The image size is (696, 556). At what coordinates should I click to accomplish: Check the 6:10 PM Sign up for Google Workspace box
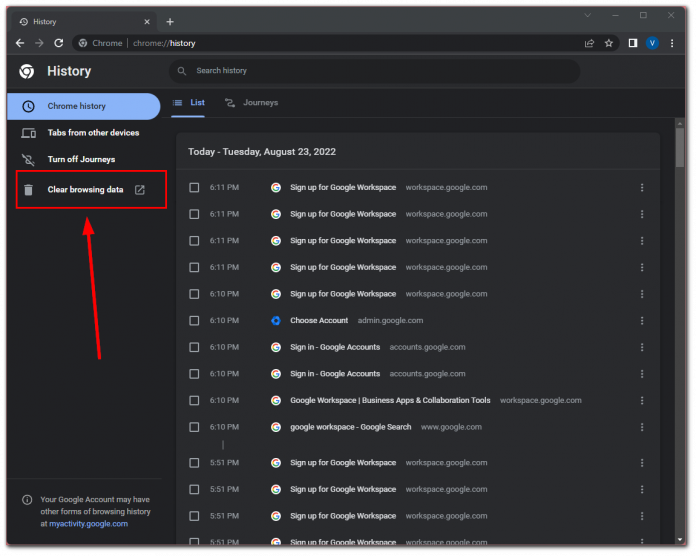[x=194, y=294]
